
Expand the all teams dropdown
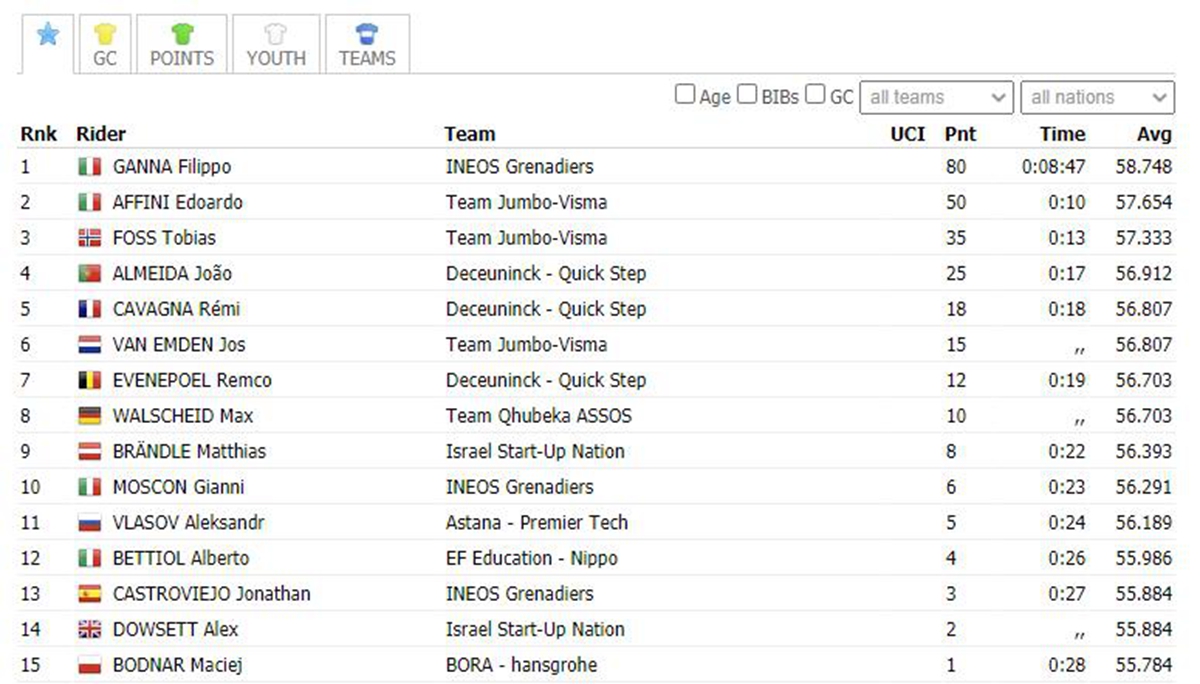pyautogui.click(x=937, y=97)
